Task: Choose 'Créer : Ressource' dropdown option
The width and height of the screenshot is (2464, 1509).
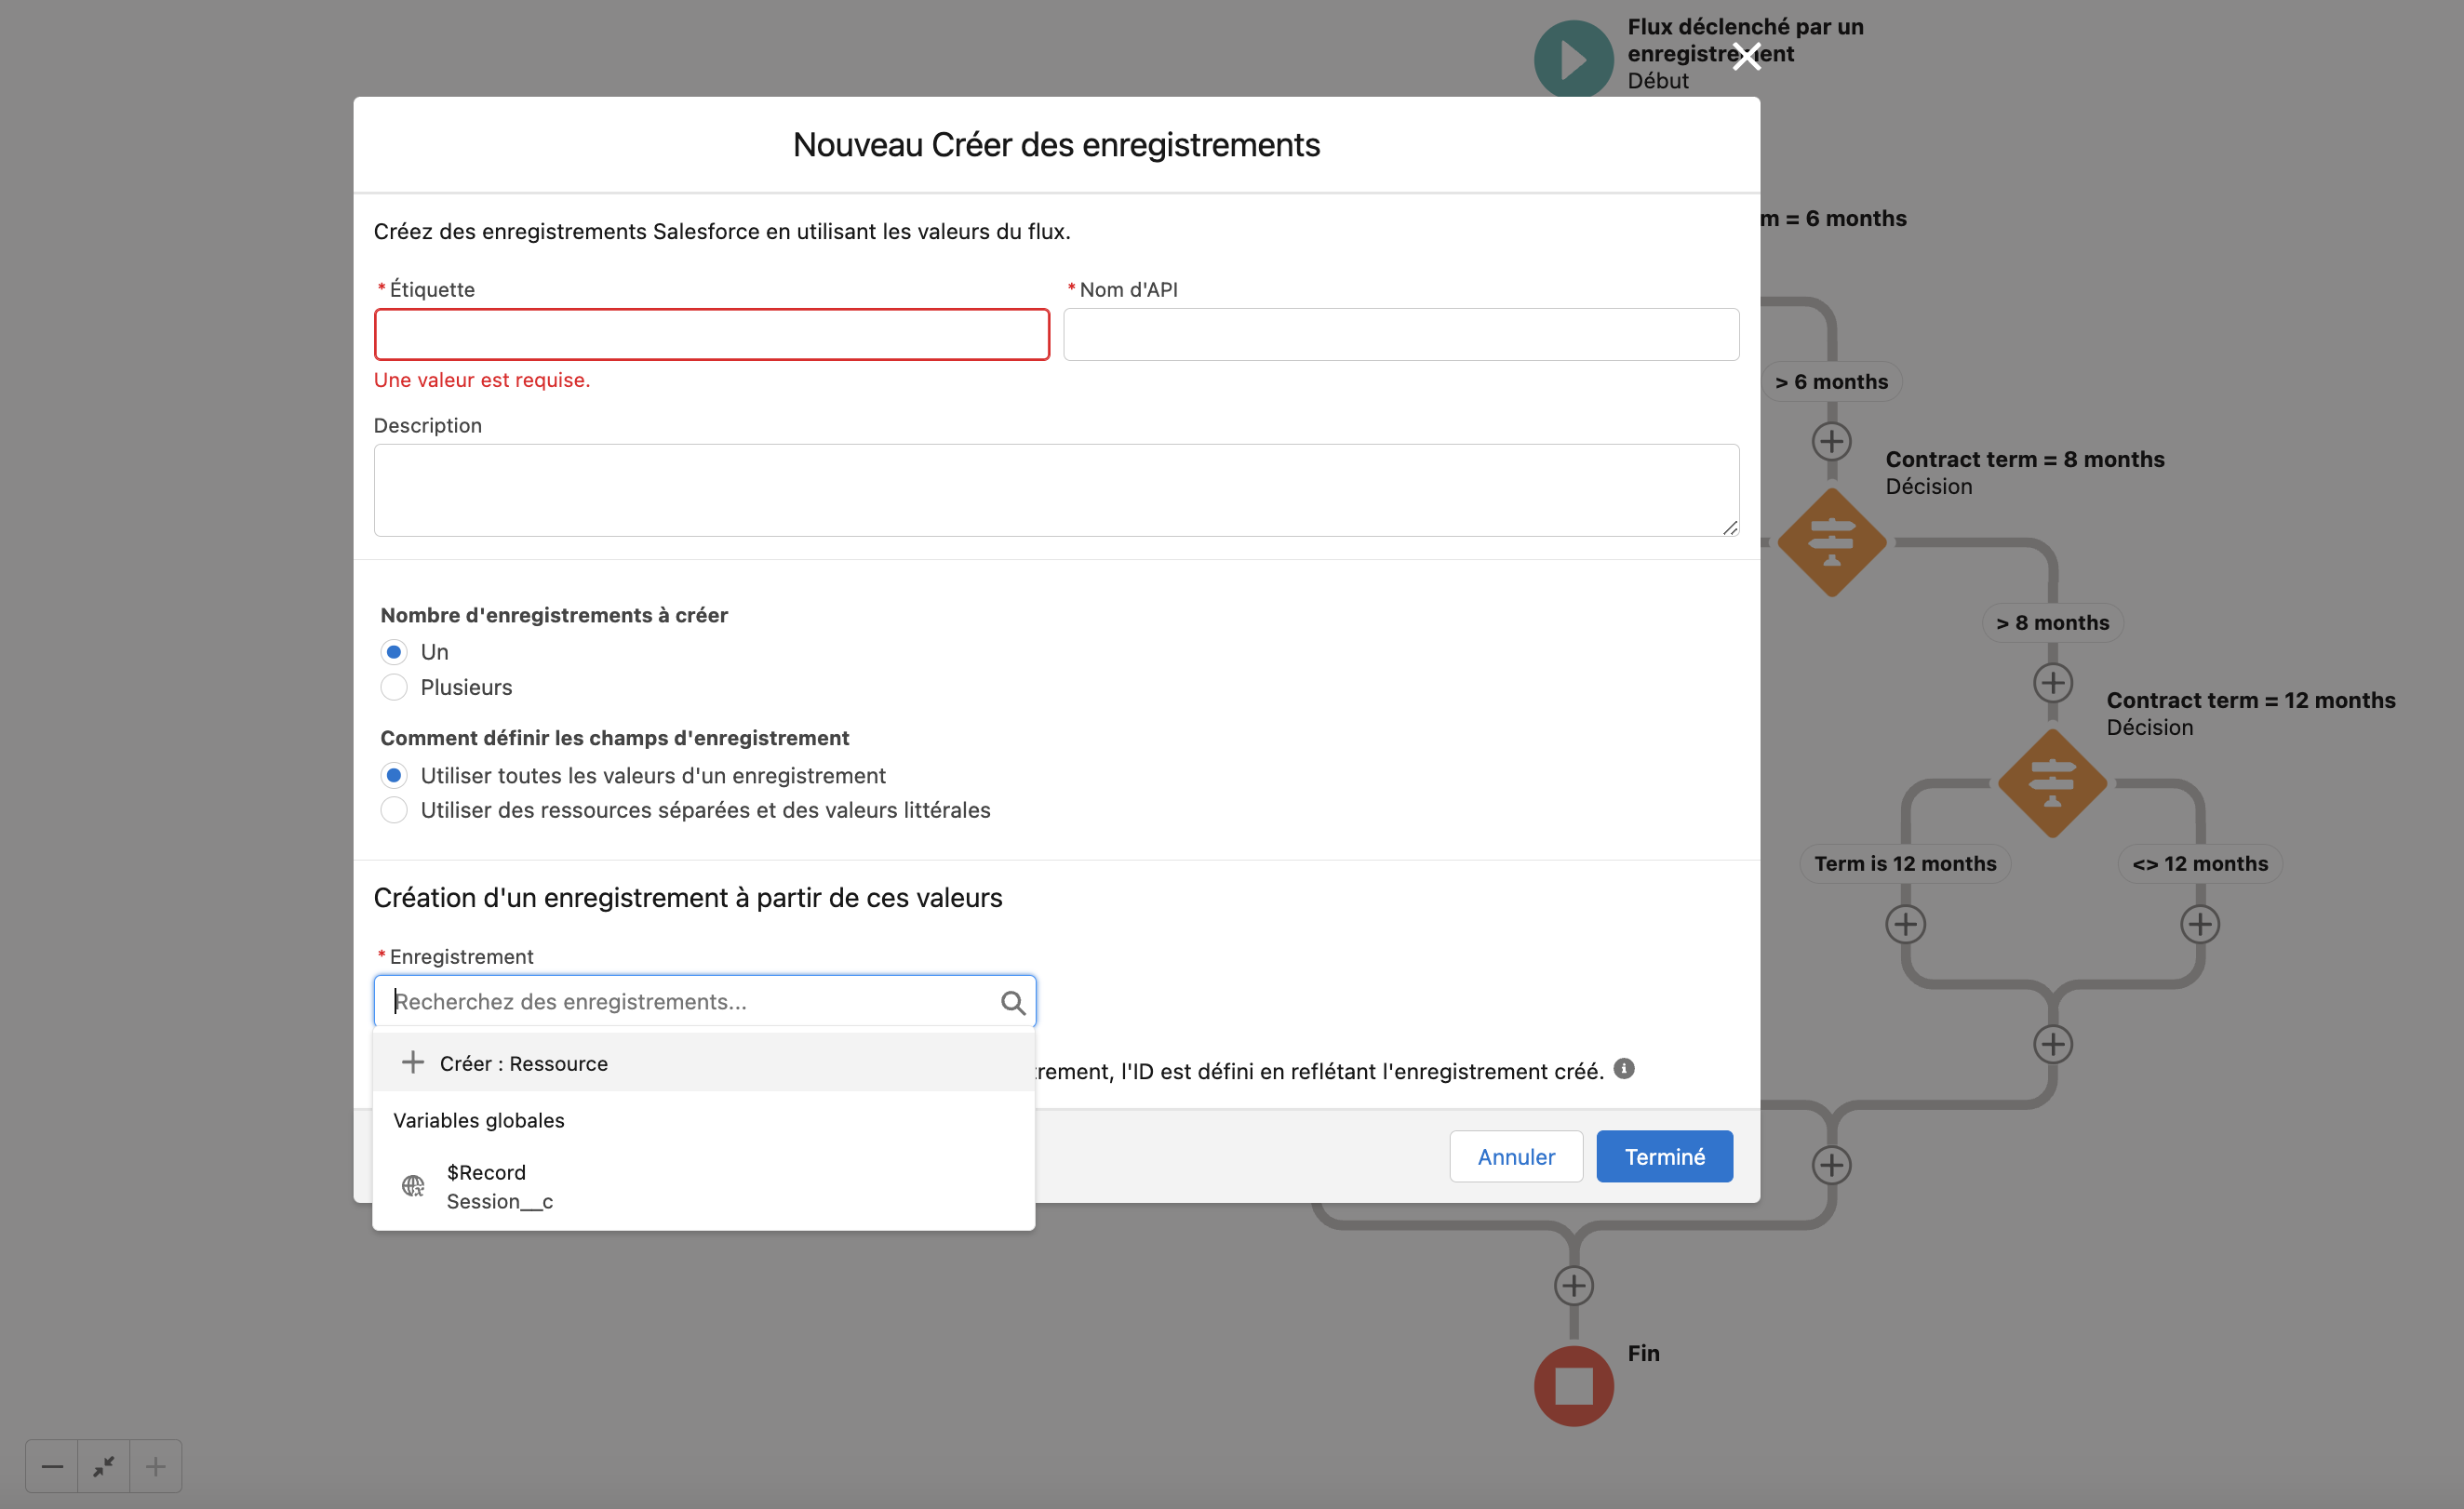Action: click(x=523, y=1063)
